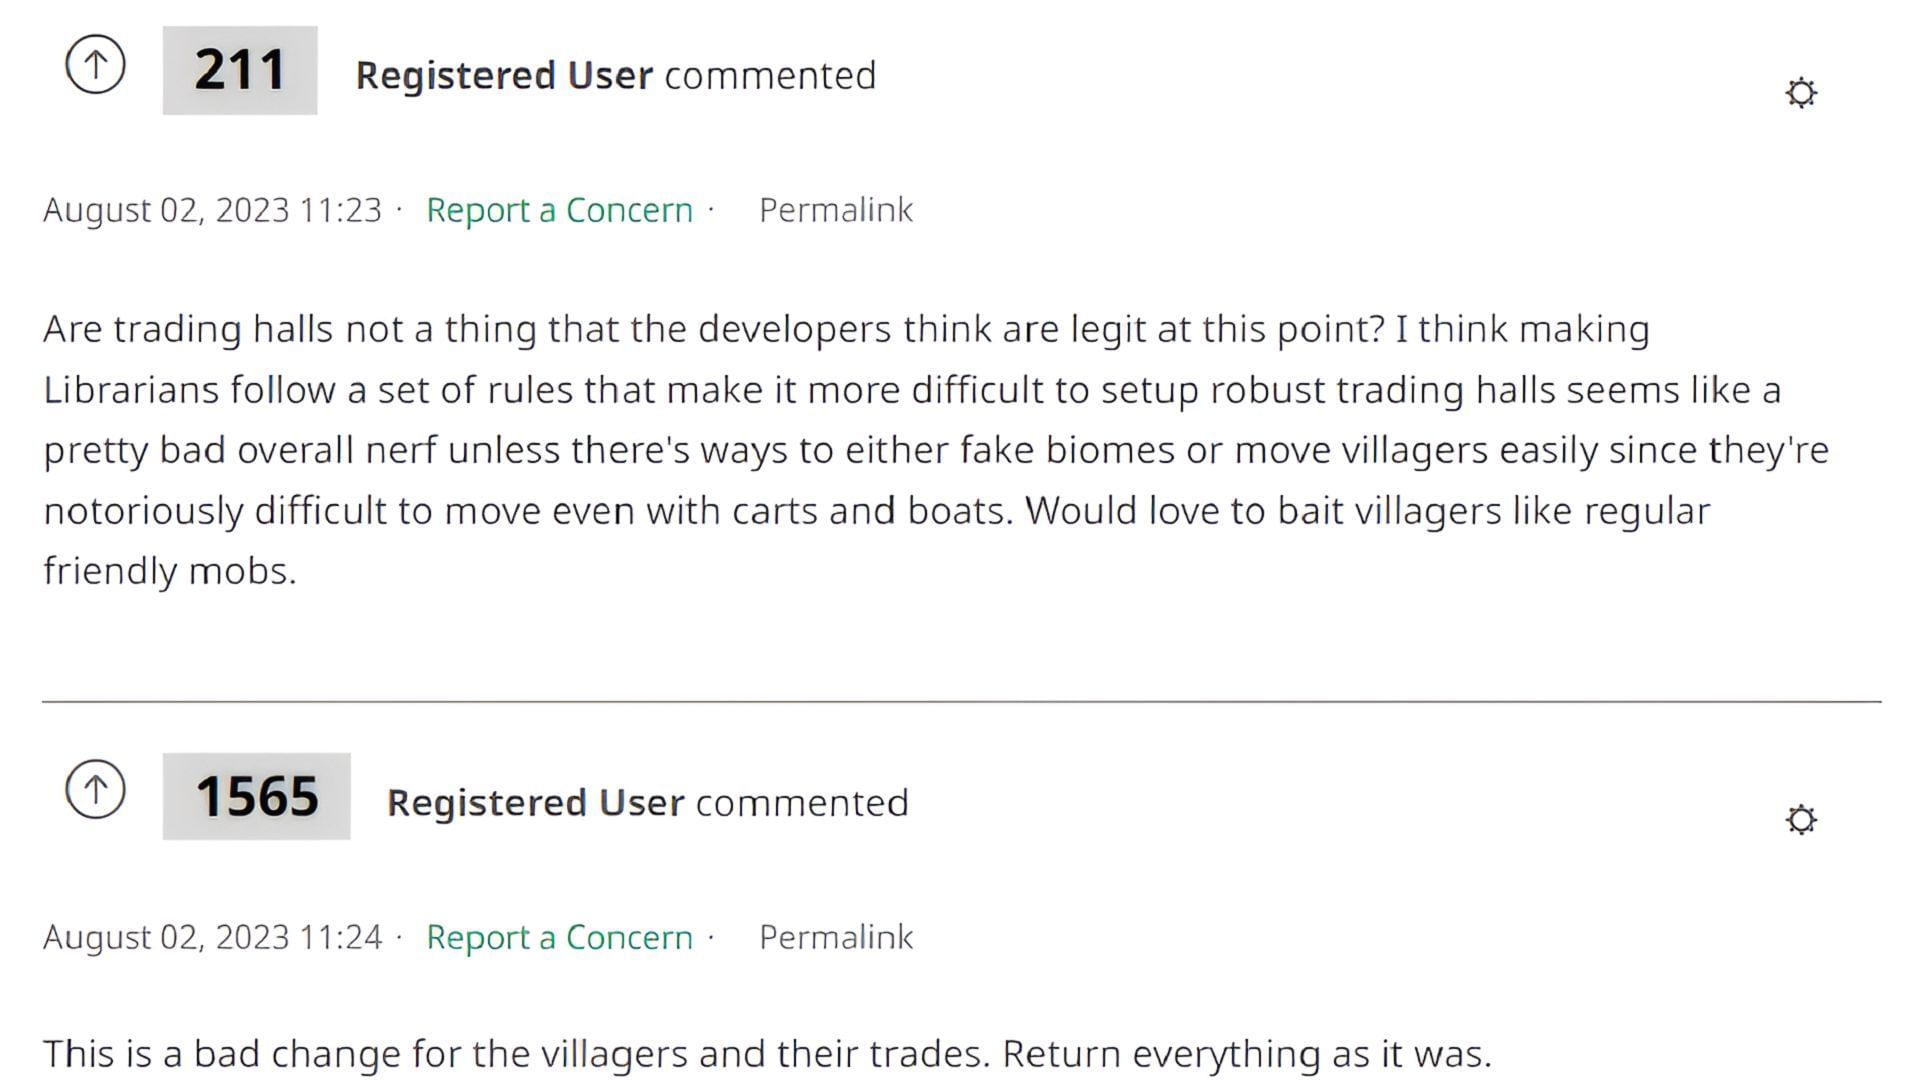This screenshot has width=1920, height=1080.
Task: Click the 211 vote count box
Action: (x=240, y=71)
